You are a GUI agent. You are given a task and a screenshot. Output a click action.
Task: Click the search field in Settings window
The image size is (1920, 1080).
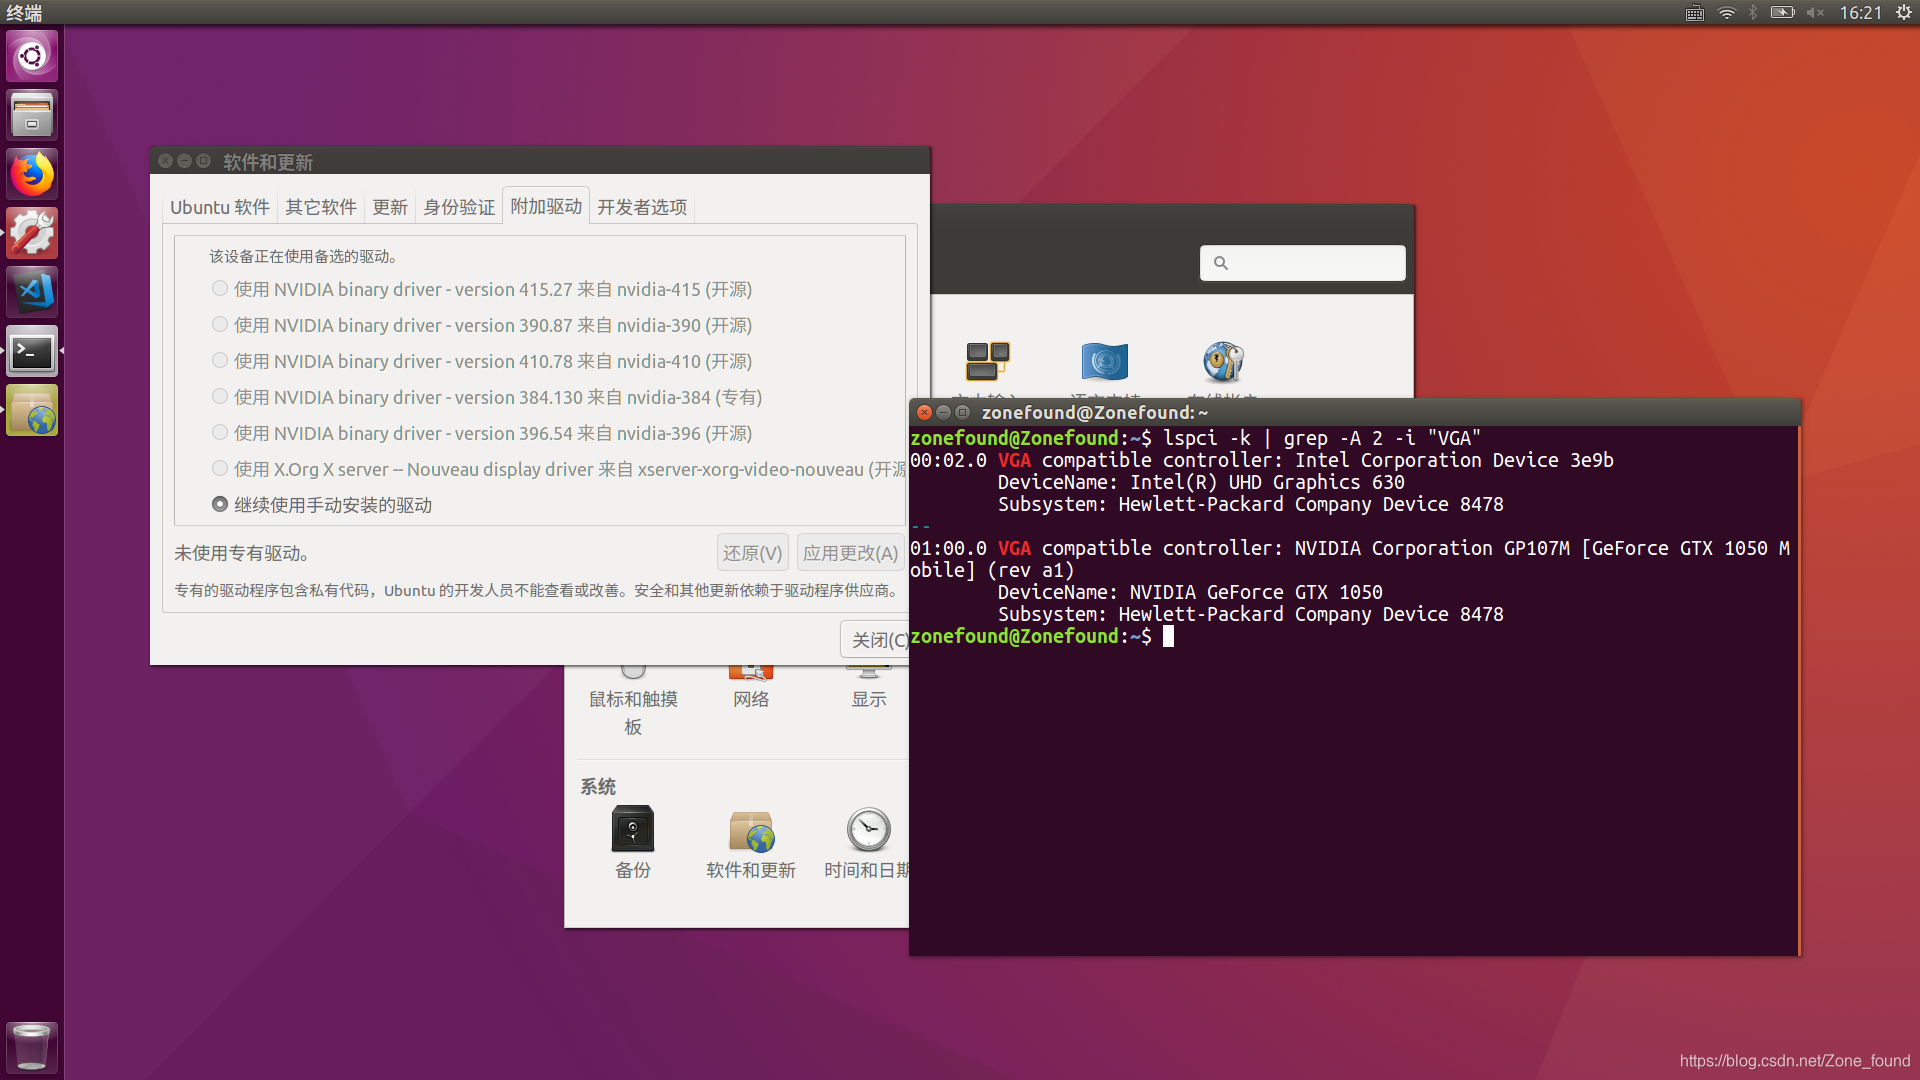pos(1302,263)
